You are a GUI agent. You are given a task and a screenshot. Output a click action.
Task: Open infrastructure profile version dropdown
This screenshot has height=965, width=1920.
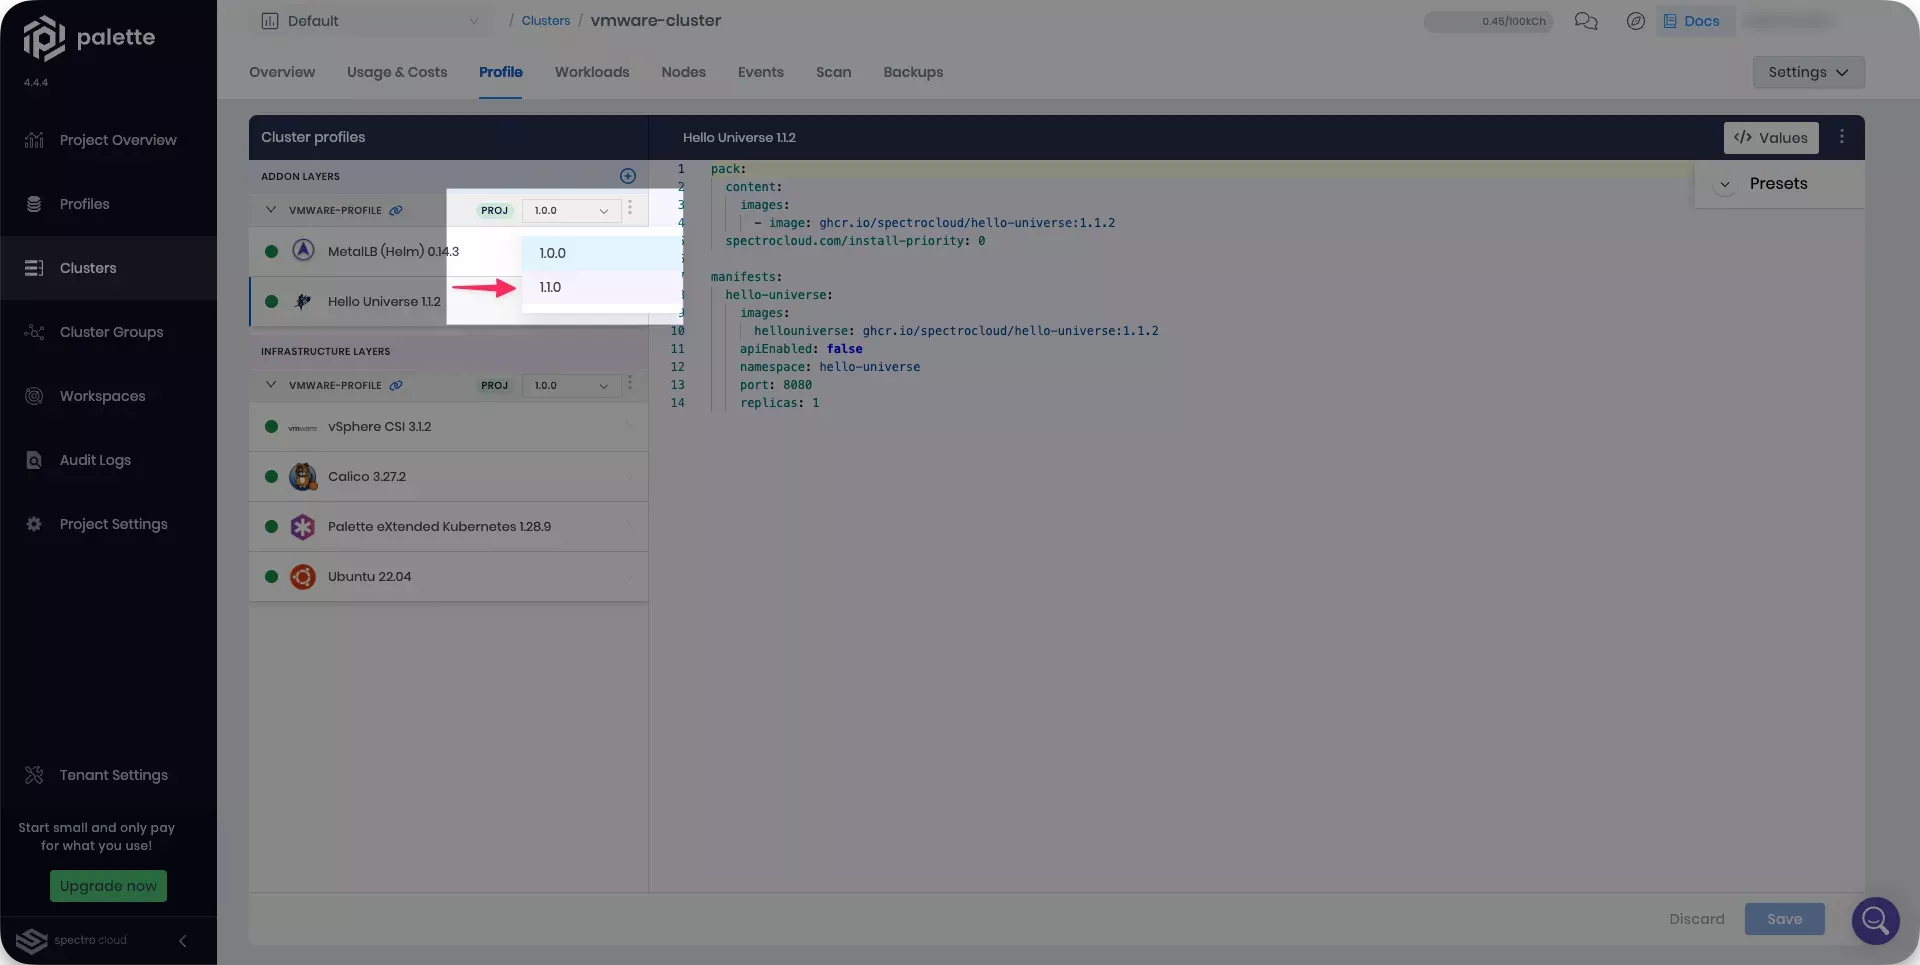coord(571,385)
